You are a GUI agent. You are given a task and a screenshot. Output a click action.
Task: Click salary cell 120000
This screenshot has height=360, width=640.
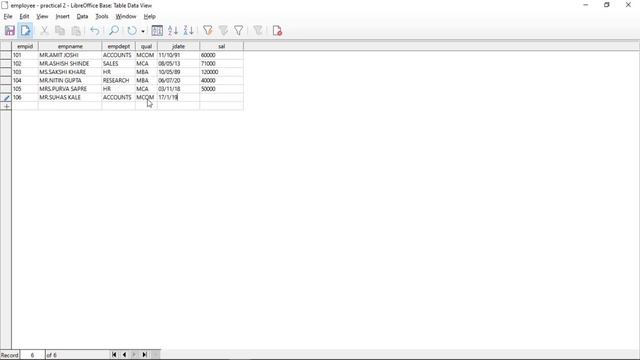[x=222, y=72]
